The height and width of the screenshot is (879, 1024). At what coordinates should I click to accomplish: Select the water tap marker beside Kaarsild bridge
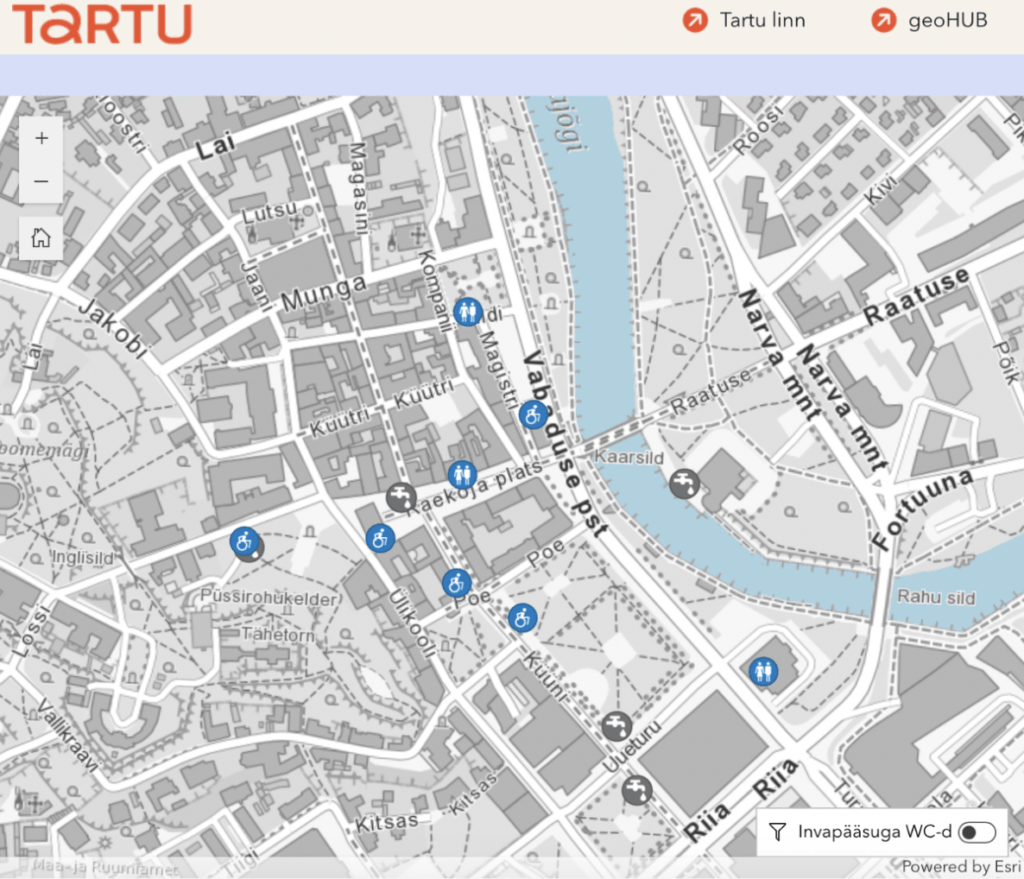pyautogui.click(x=684, y=484)
